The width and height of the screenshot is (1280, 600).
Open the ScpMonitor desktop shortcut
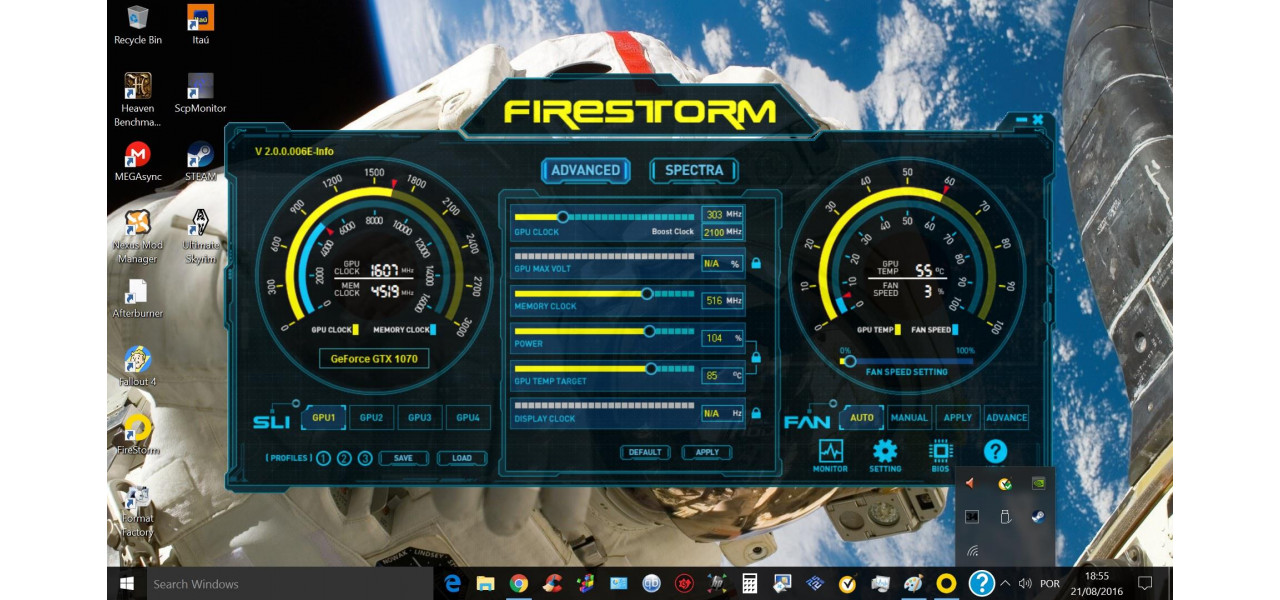[x=200, y=94]
